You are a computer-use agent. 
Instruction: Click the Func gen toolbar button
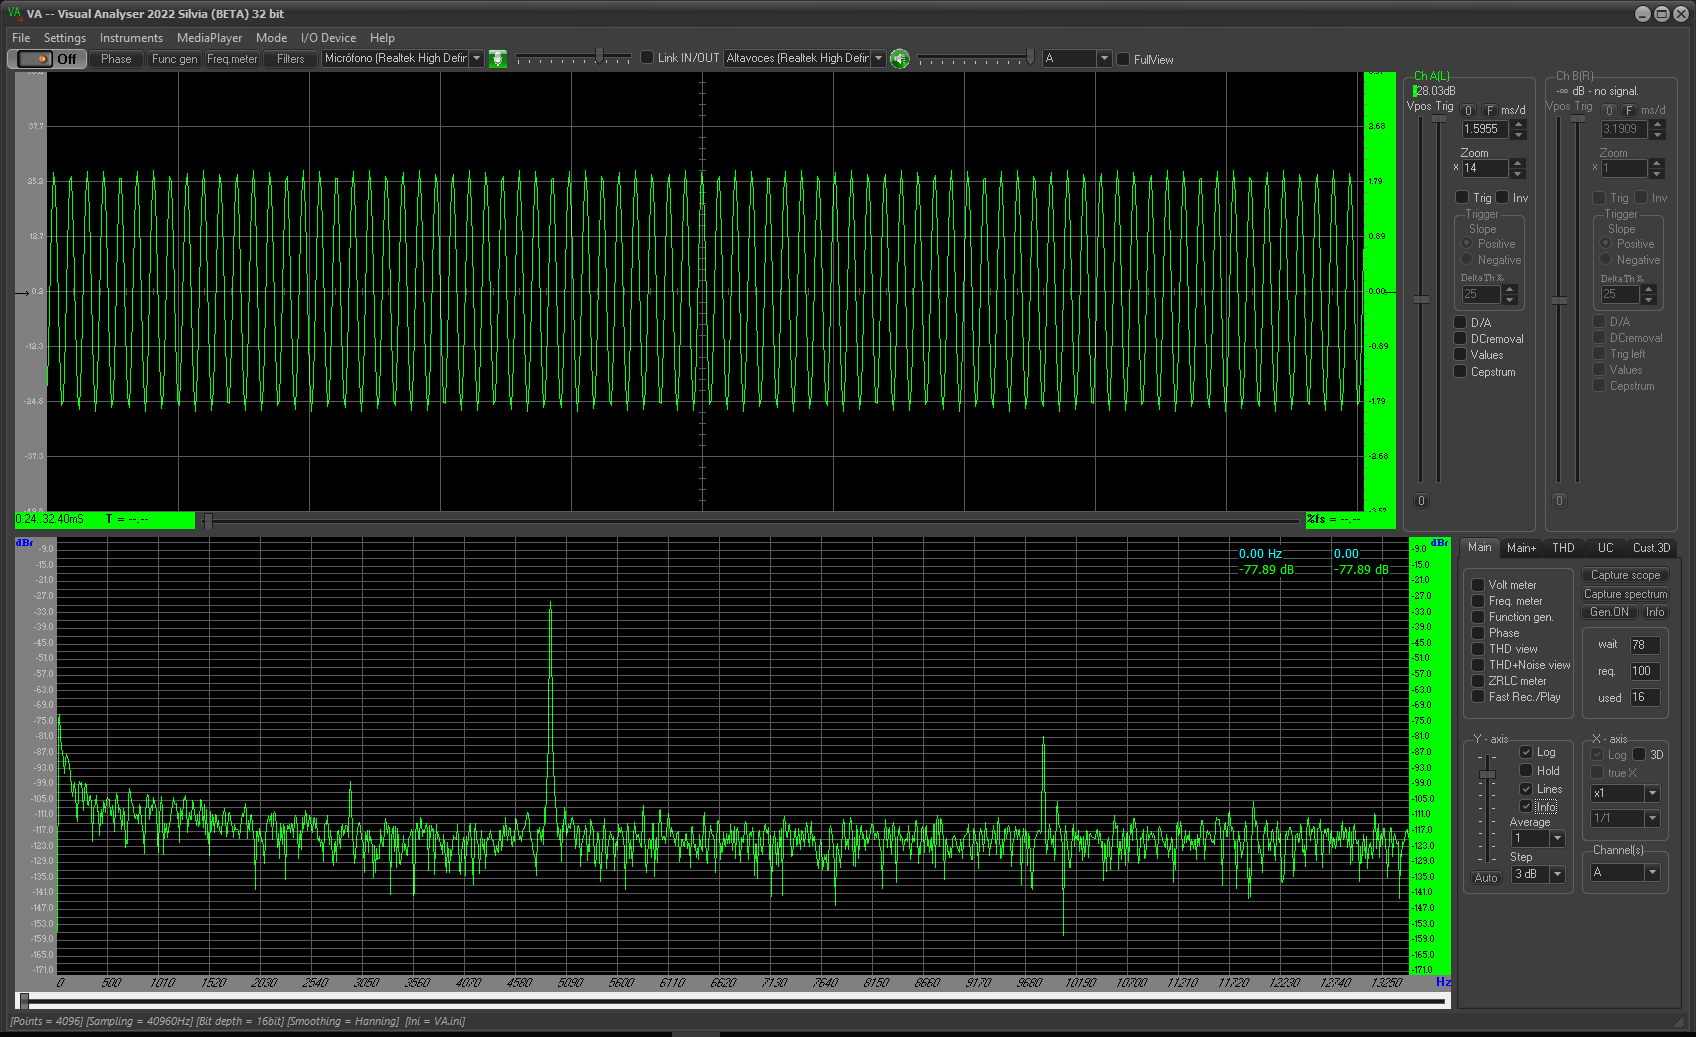(174, 59)
